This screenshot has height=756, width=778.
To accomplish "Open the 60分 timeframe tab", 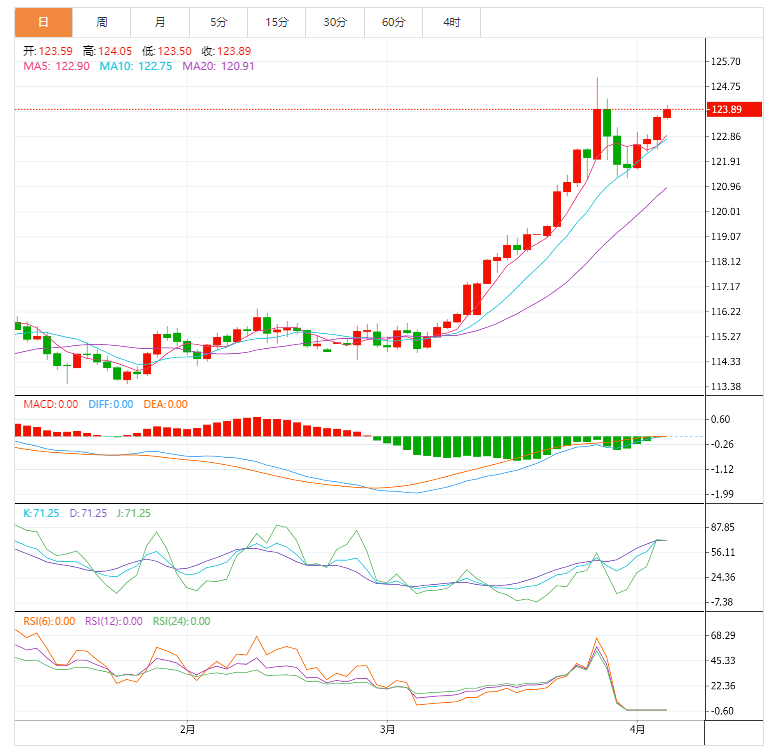I will point(393,22).
